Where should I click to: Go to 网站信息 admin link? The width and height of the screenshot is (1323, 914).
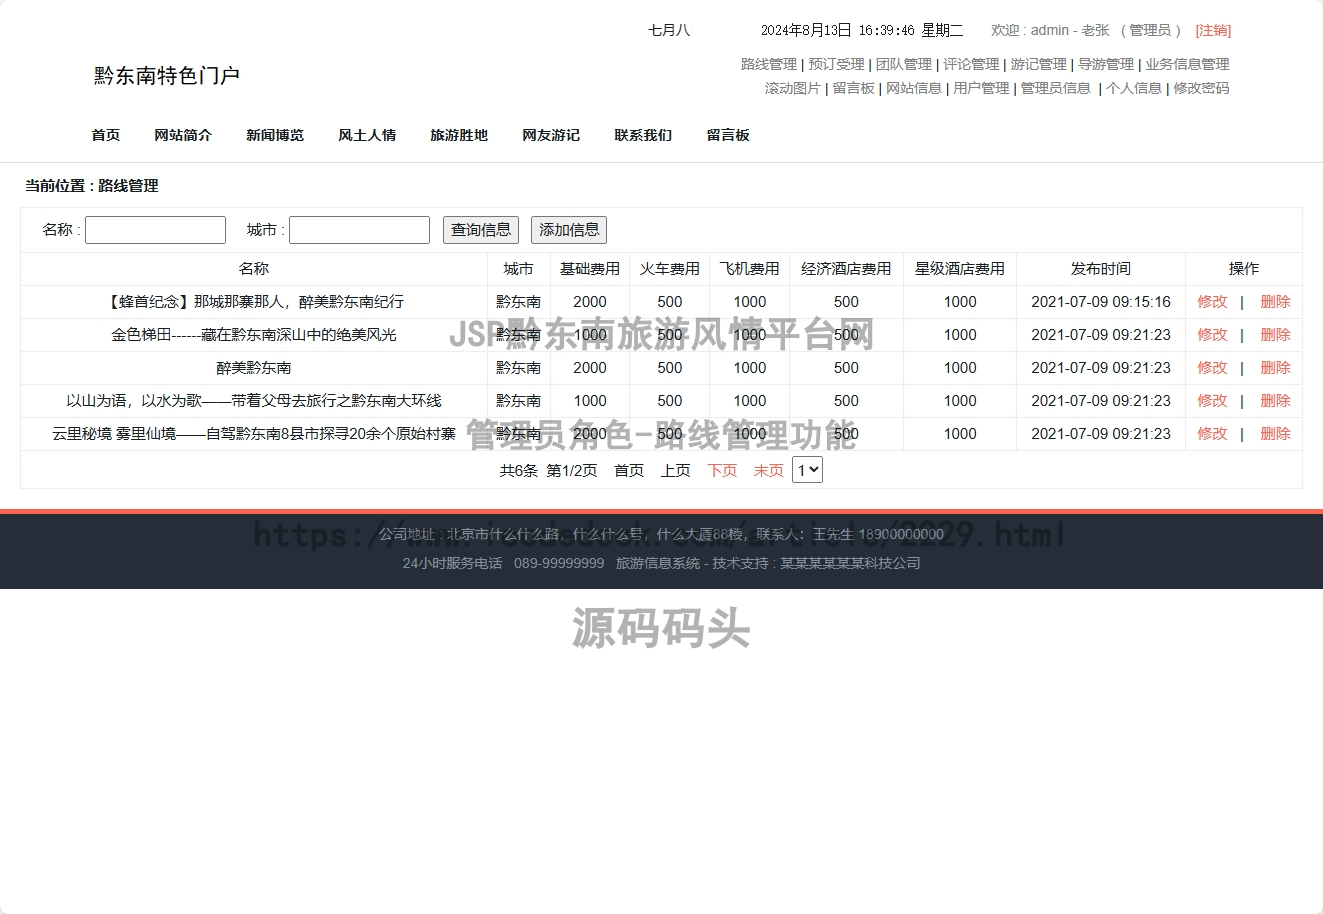click(914, 88)
